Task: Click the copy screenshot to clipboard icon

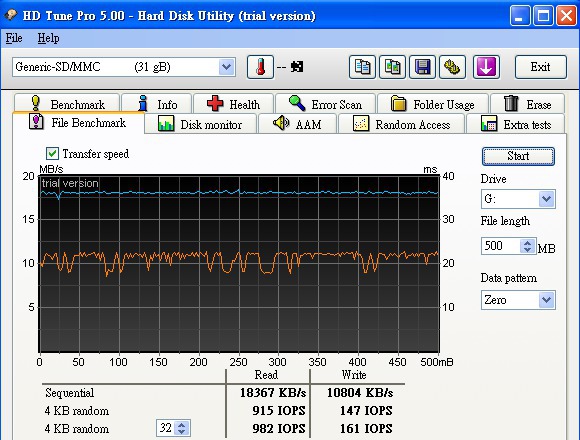Action: tap(392, 67)
